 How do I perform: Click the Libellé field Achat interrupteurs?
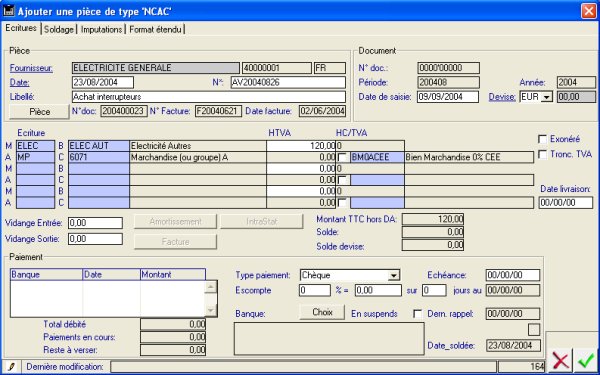(x=209, y=97)
